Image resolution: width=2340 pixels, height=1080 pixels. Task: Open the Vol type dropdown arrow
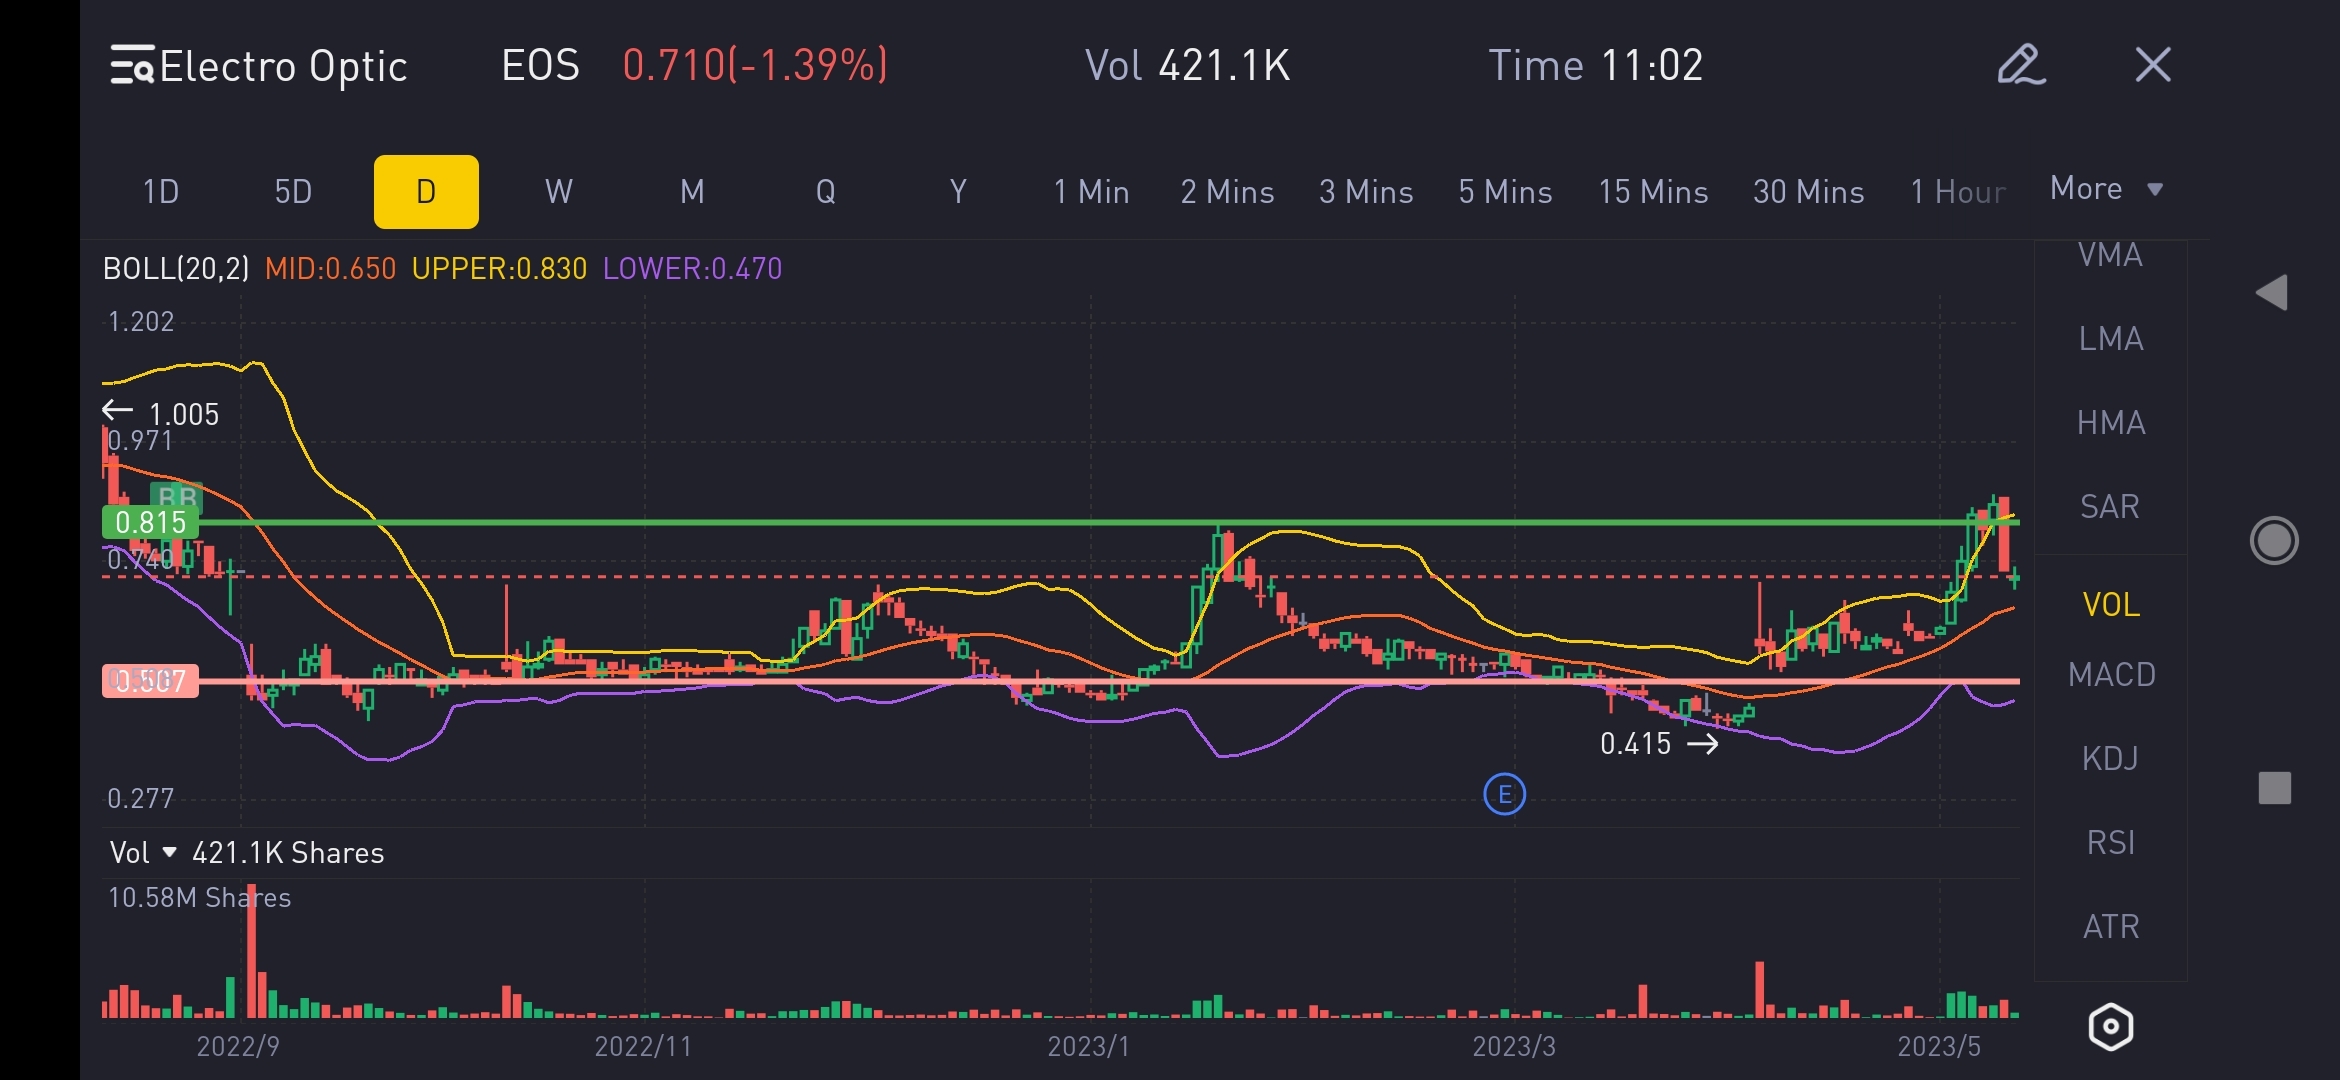[x=169, y=852]
